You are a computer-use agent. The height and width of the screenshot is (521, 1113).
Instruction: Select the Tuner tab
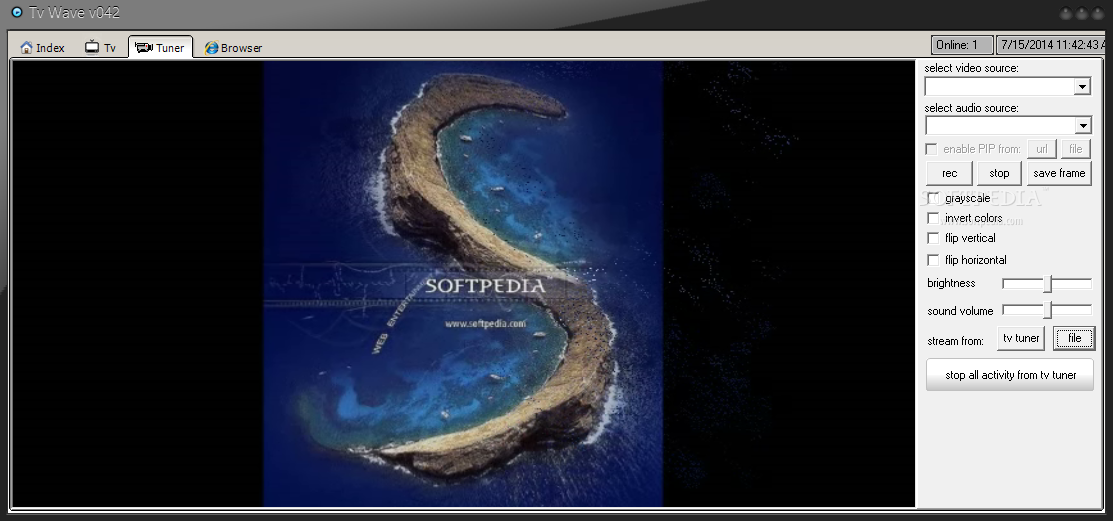pos(160,47)
